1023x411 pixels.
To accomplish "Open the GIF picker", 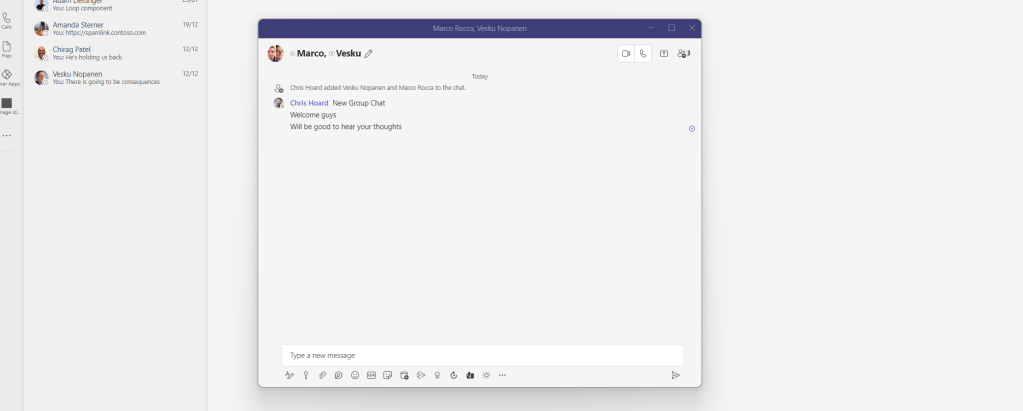I will point(371,375).
